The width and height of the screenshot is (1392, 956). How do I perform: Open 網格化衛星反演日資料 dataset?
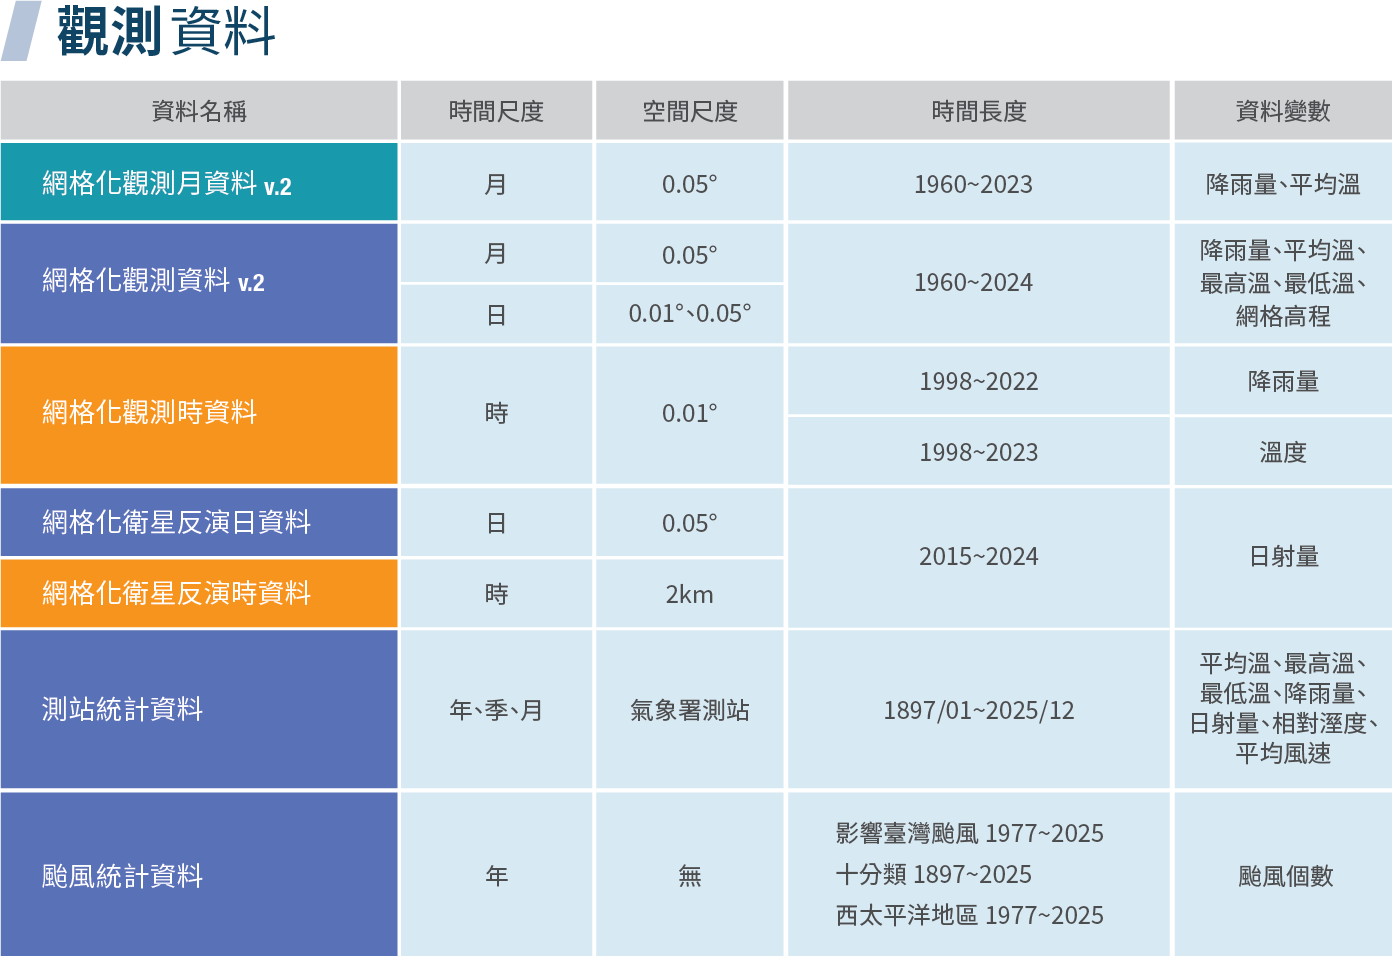click(177, 523)
